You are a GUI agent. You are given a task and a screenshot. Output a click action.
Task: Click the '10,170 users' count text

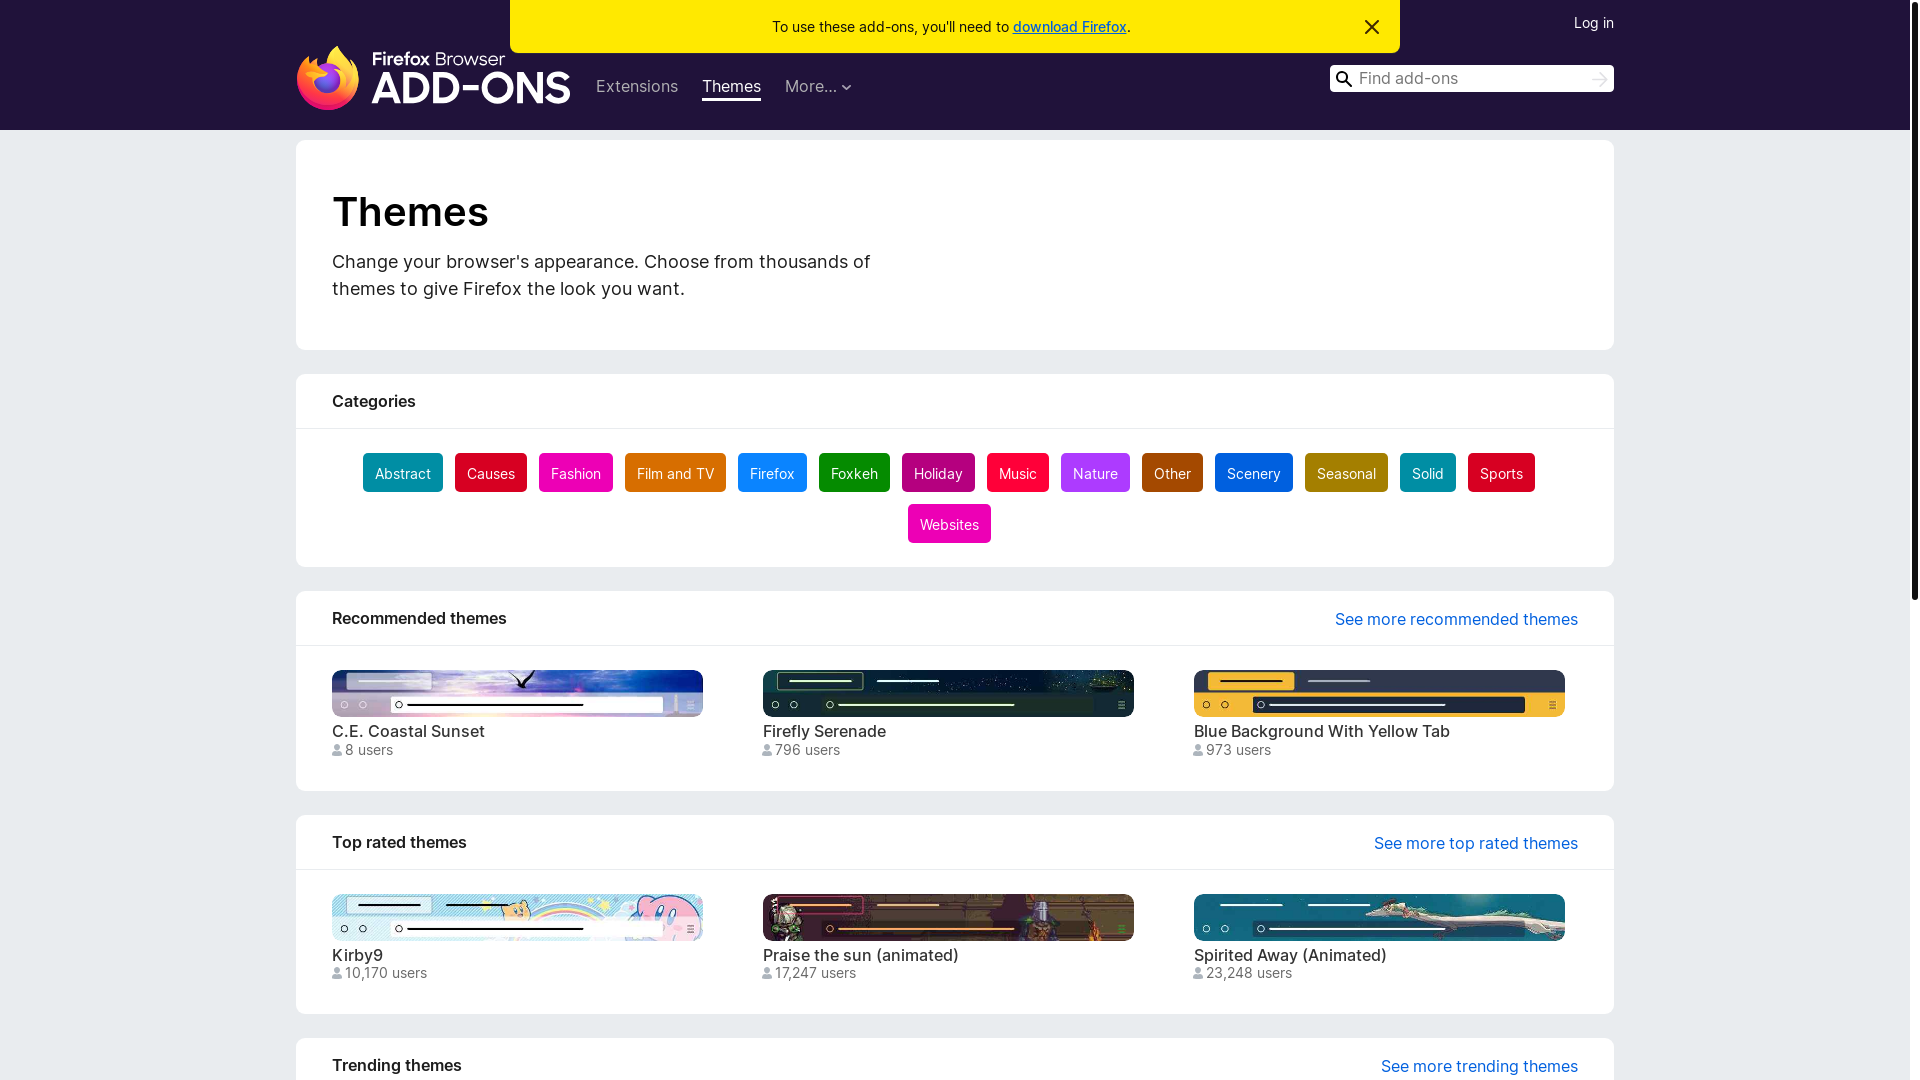tap(385, 973)
